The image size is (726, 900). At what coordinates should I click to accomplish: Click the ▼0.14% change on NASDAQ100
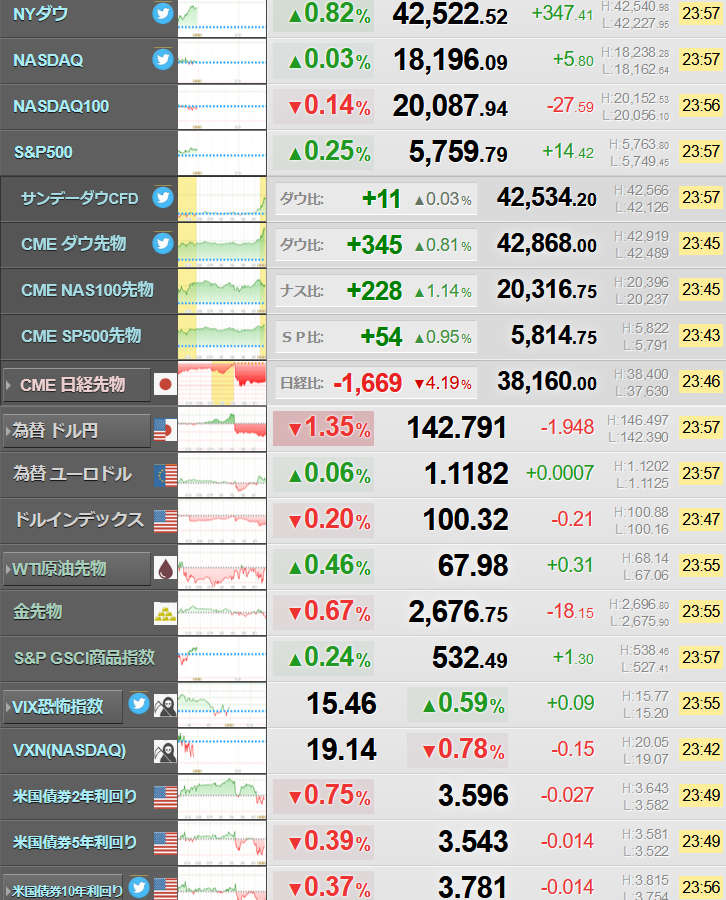tap(324, 106)
